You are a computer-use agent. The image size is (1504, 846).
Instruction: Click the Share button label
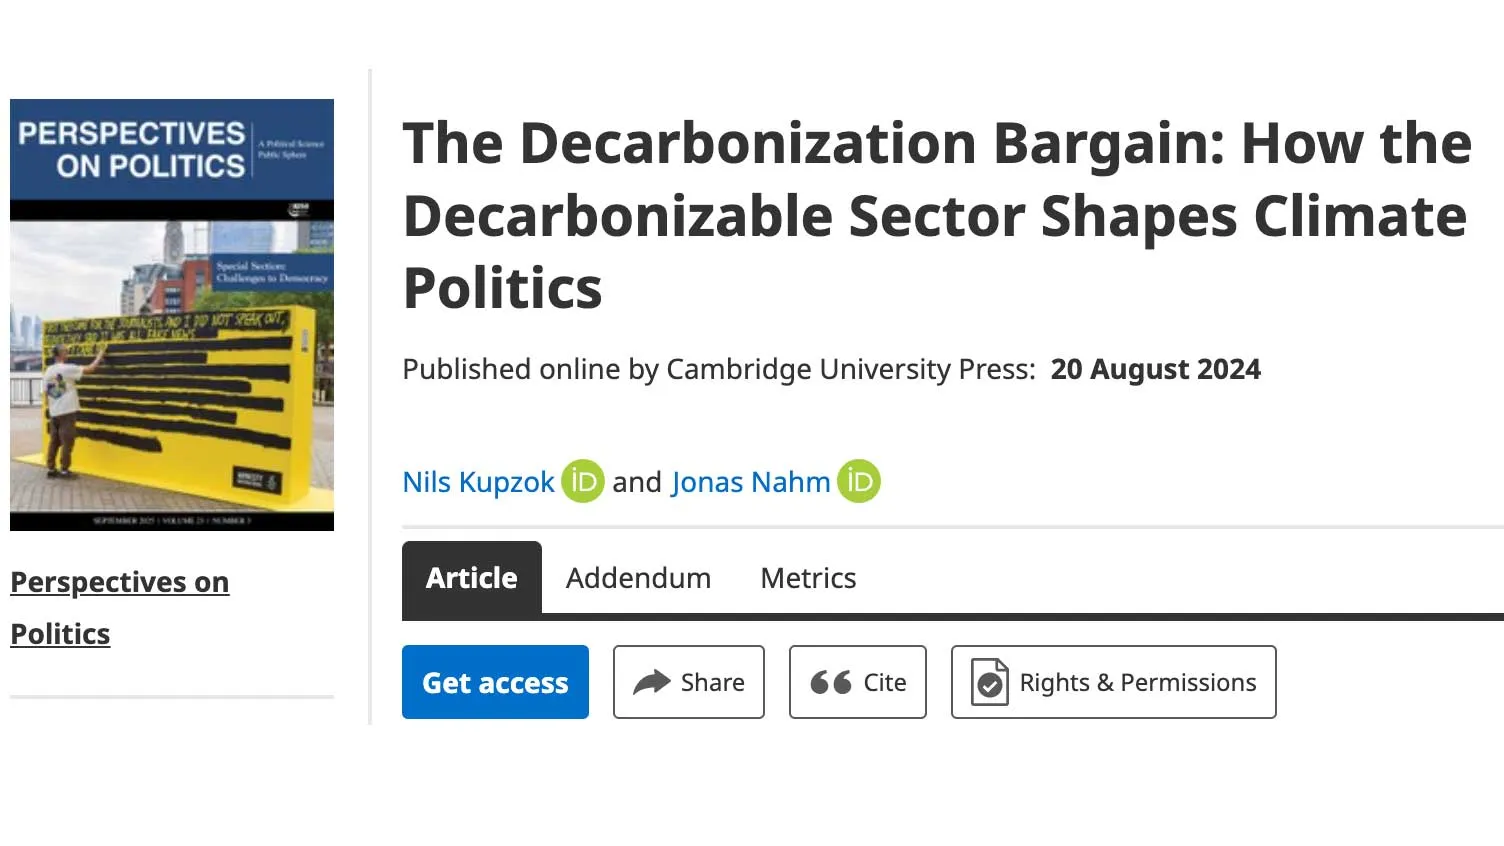[x=713, y=682]
